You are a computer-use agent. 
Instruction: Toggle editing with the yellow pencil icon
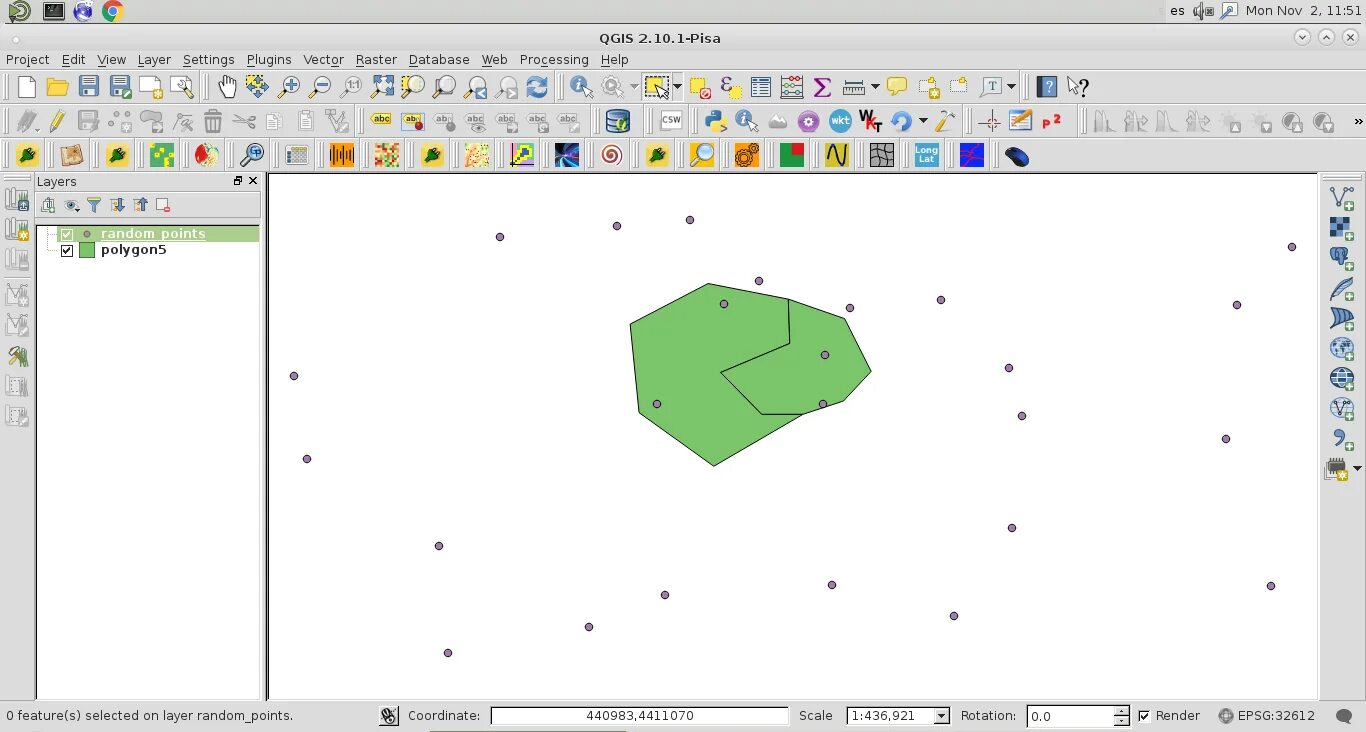[57, 121]
